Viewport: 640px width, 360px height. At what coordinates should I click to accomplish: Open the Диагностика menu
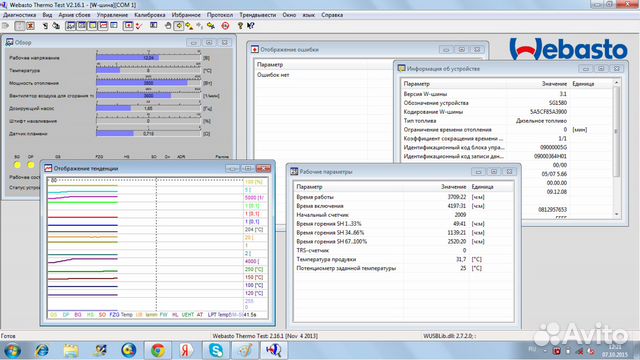coord(20,15)
